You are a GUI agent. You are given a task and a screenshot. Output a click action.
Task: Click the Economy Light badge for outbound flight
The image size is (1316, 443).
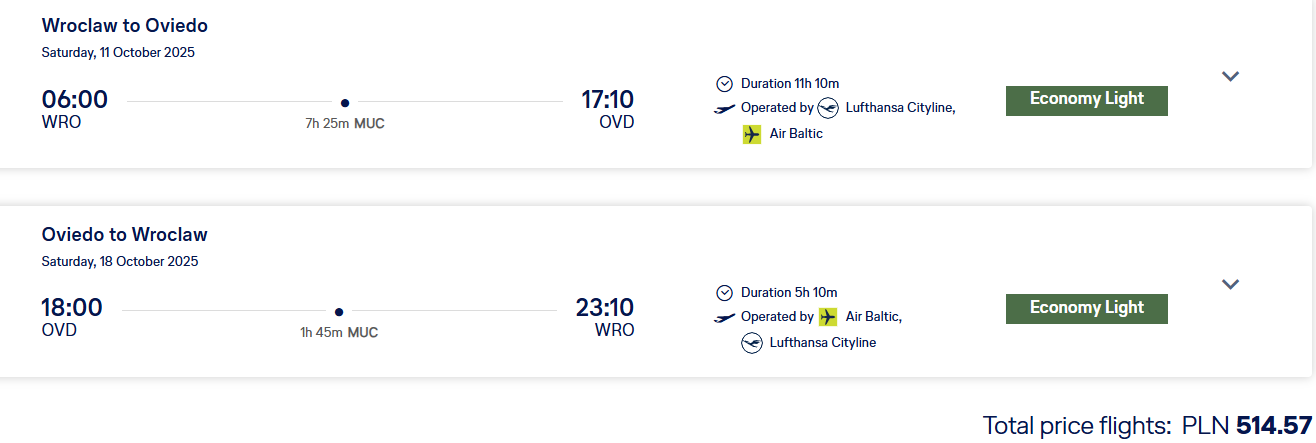click(1086, 100)
